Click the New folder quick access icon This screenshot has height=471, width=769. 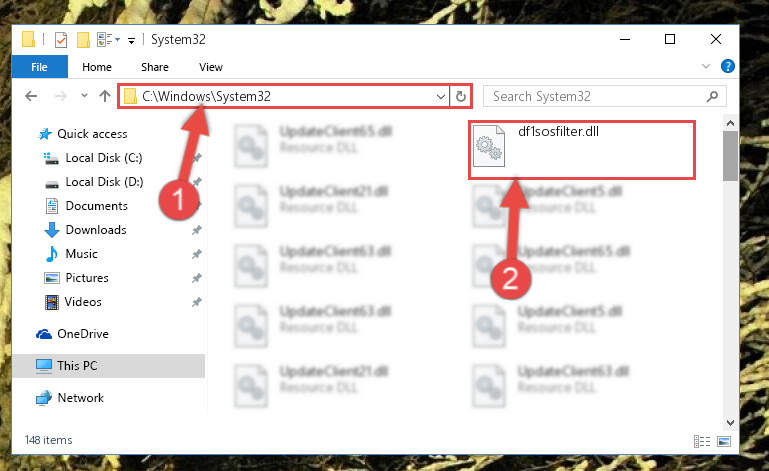[x=83, y=40]
